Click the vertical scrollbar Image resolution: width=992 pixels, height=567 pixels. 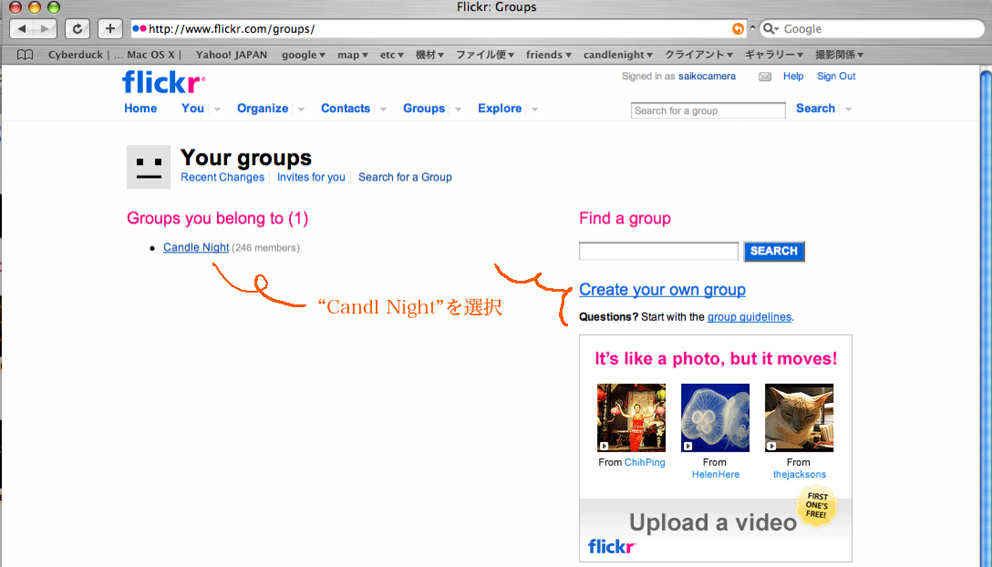[x=986, y=316]
